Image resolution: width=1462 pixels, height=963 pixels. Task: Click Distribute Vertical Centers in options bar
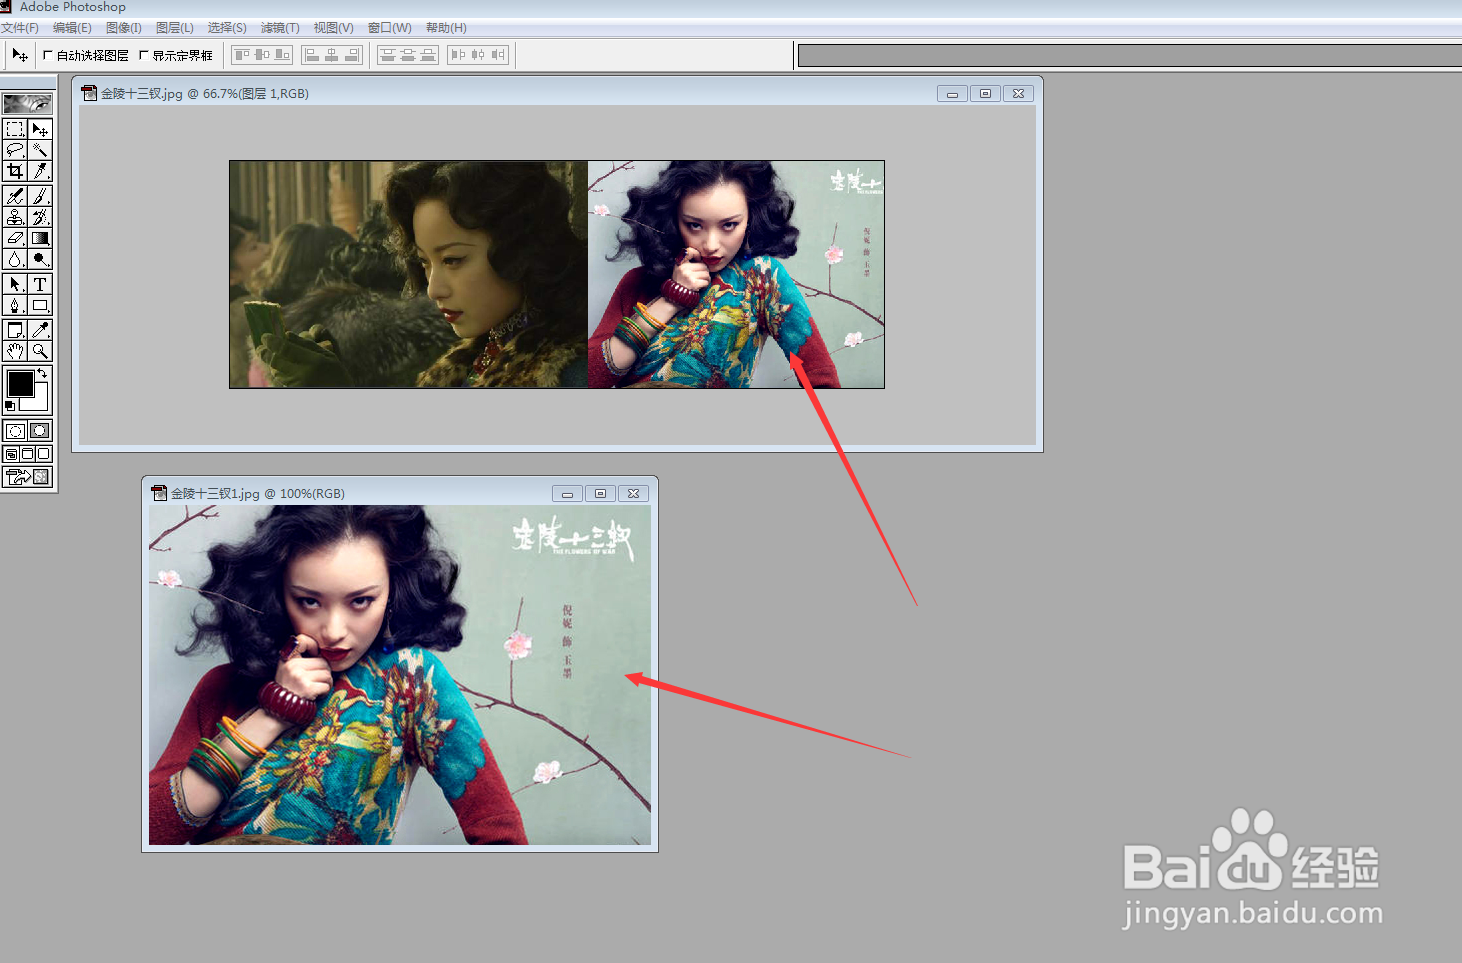(408, 54)
